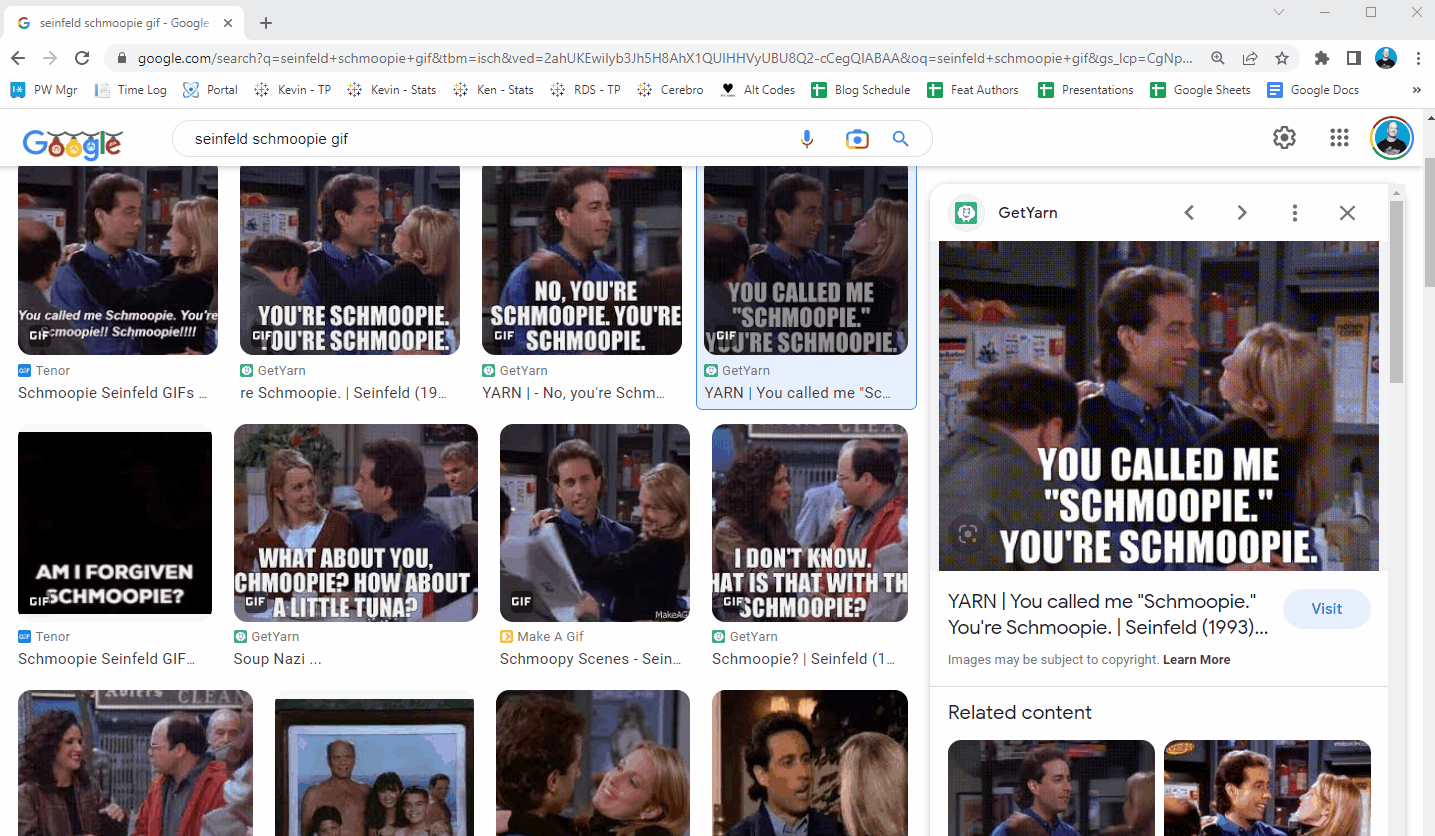Open the PW Mgr bookmark
This screenshot has width=1435, height=836.
click(45, 90)
